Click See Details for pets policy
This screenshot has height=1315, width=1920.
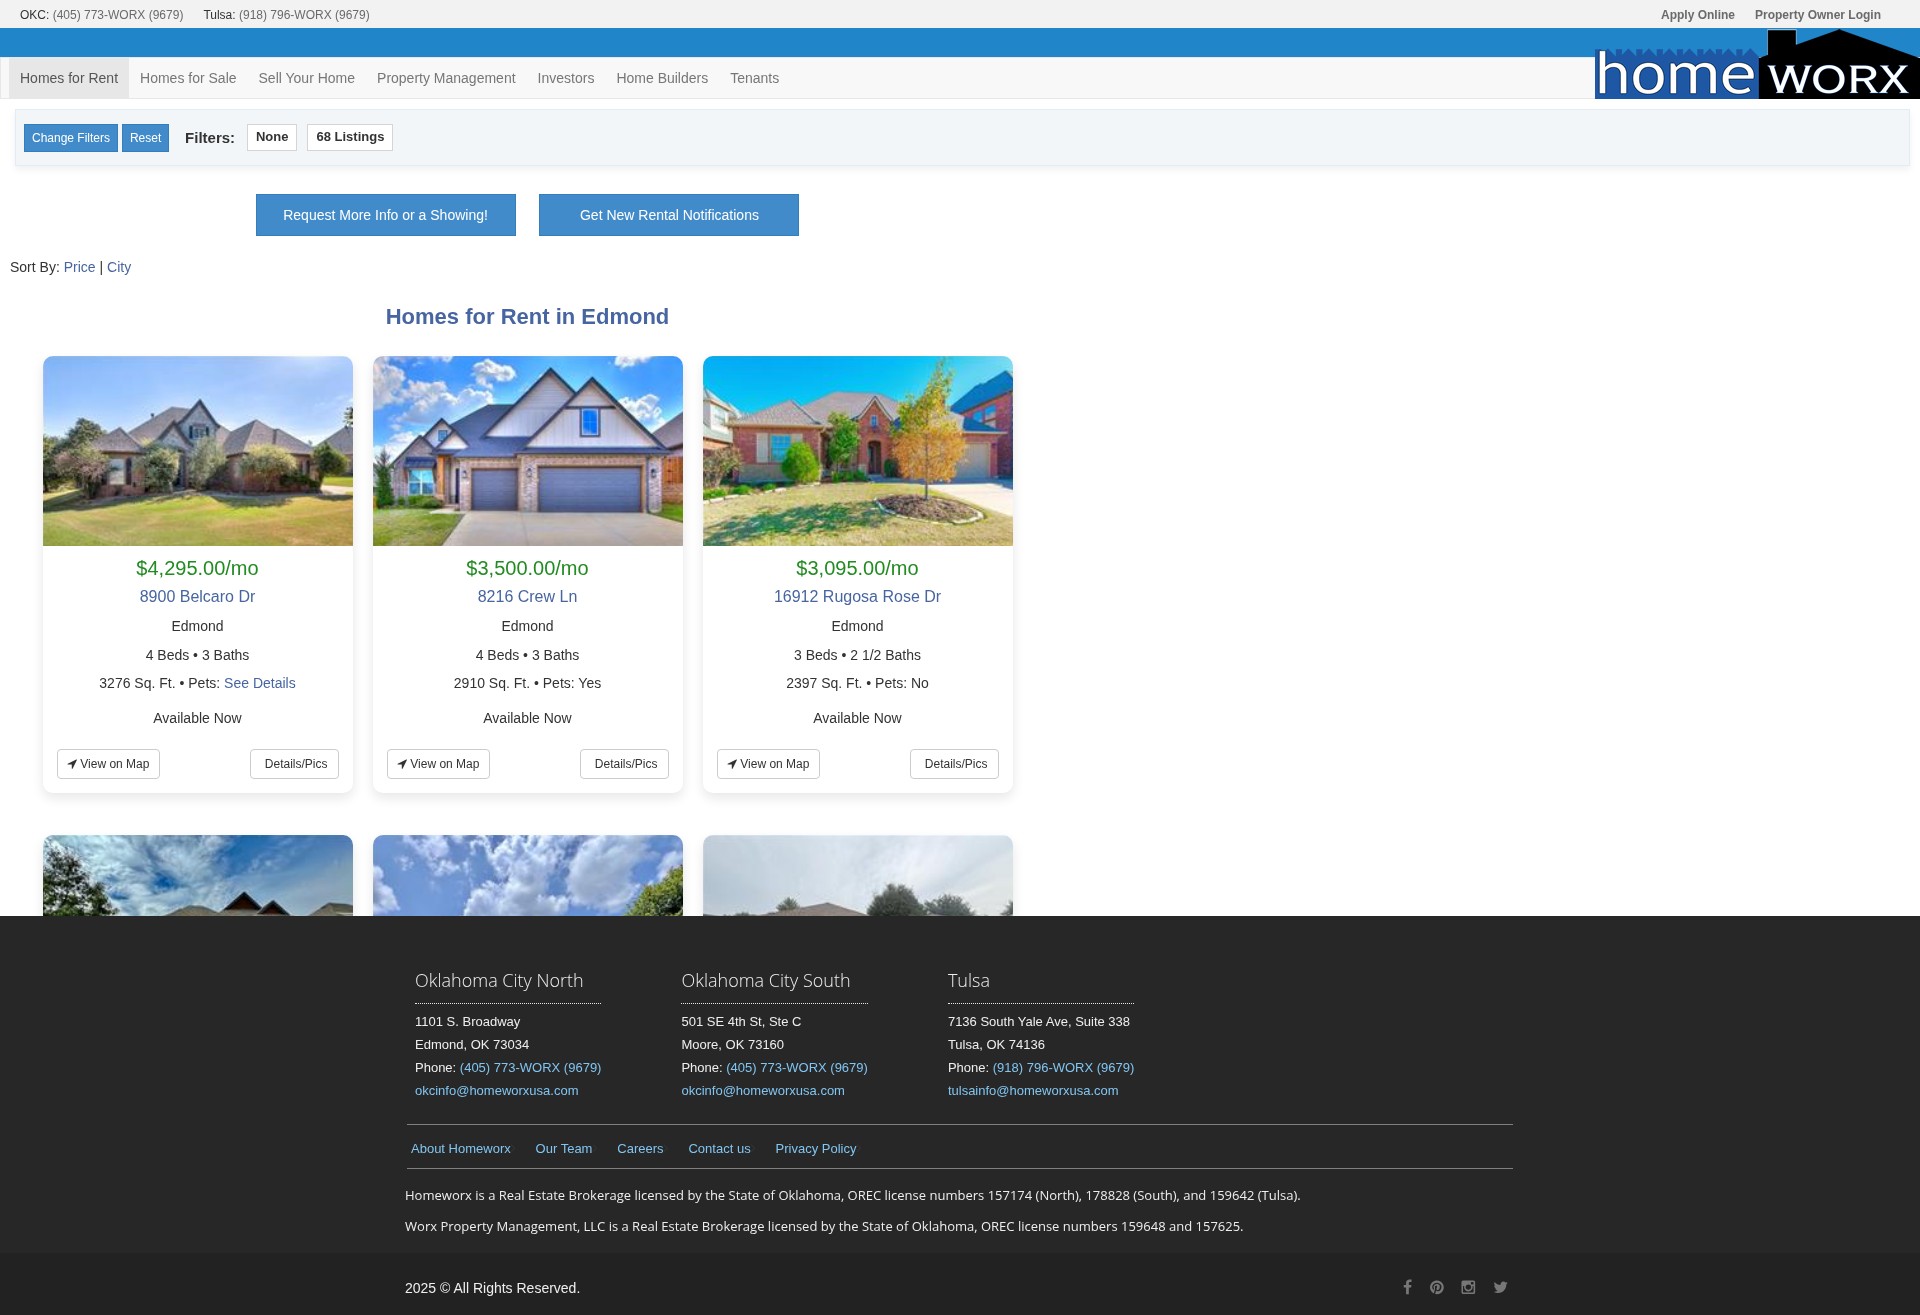[x=260, y=683]
